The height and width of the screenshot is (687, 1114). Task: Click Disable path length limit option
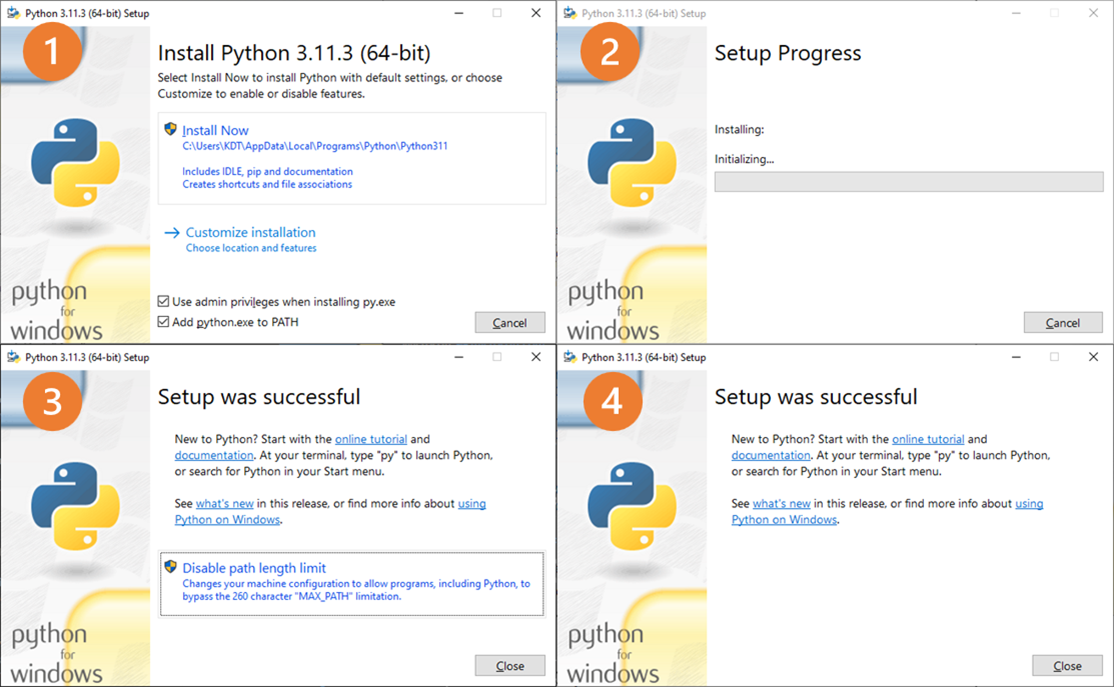[x=352, y=584]
